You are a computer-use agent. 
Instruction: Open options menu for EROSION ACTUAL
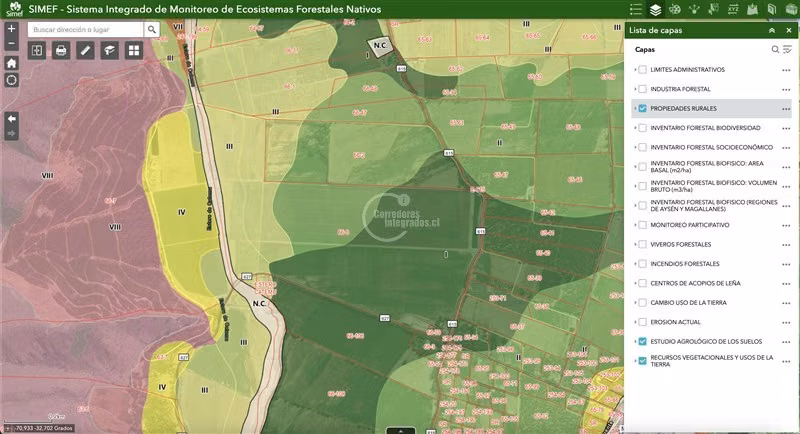(786, 322)
